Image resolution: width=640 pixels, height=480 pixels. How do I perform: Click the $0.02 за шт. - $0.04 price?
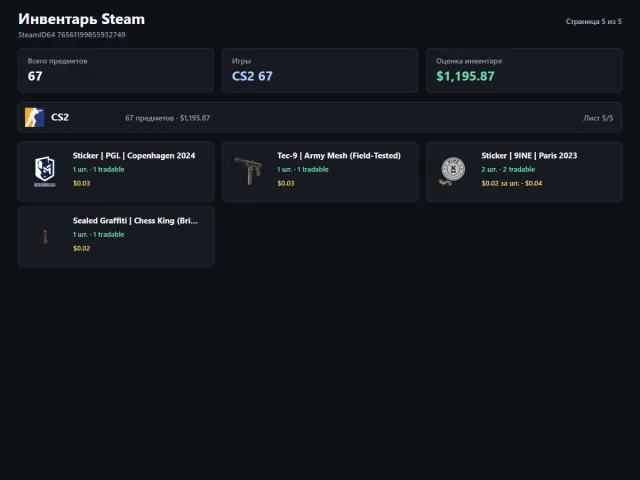tap(512, 183)
